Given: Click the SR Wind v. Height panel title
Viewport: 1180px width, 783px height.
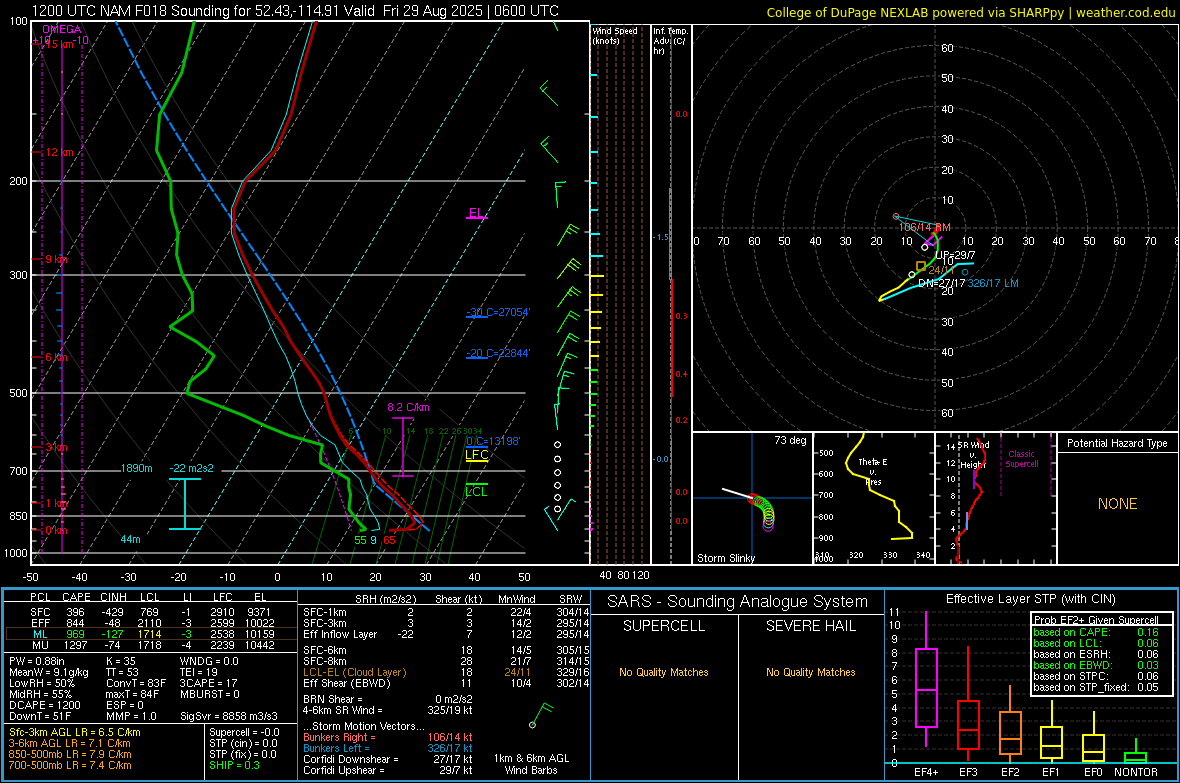Looking at the screenshot, I should [973, 455].
